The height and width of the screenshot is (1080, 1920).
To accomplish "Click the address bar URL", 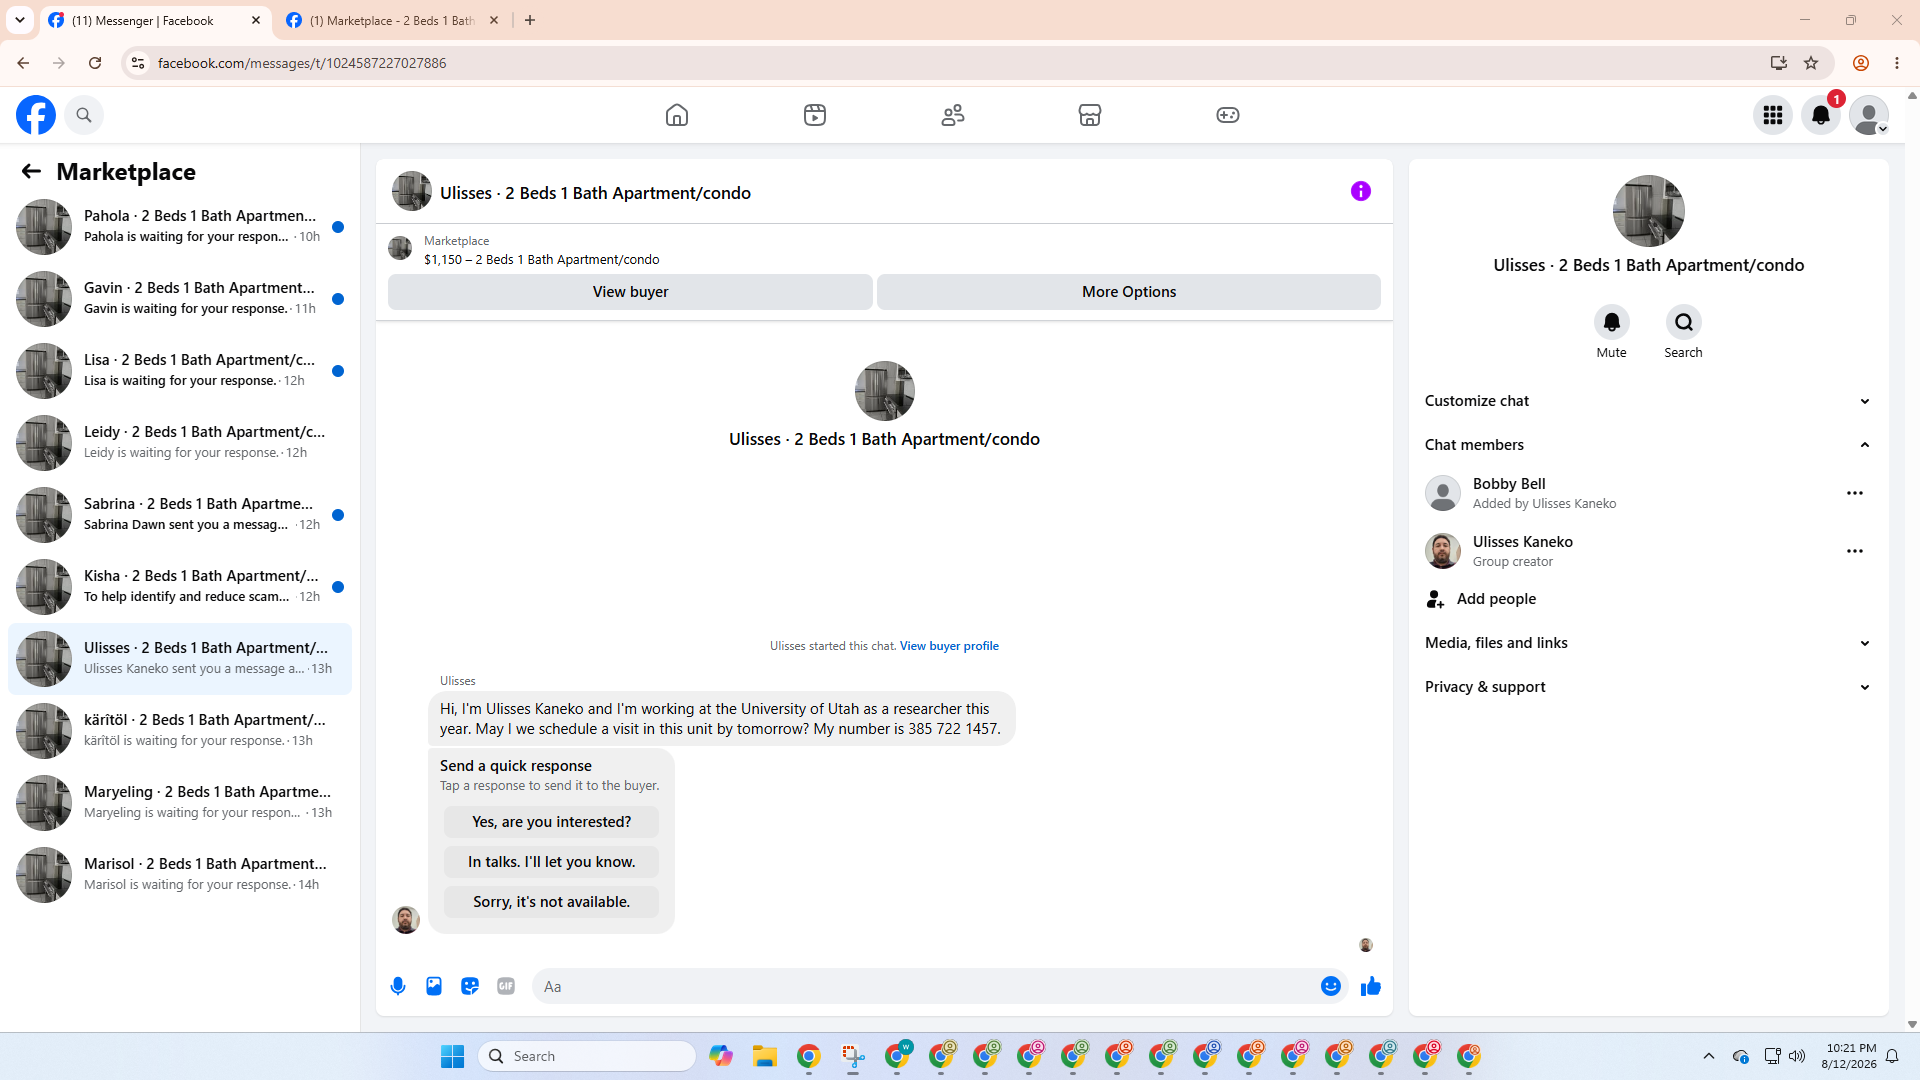I will pyautogui.click(x=302, y=63).
